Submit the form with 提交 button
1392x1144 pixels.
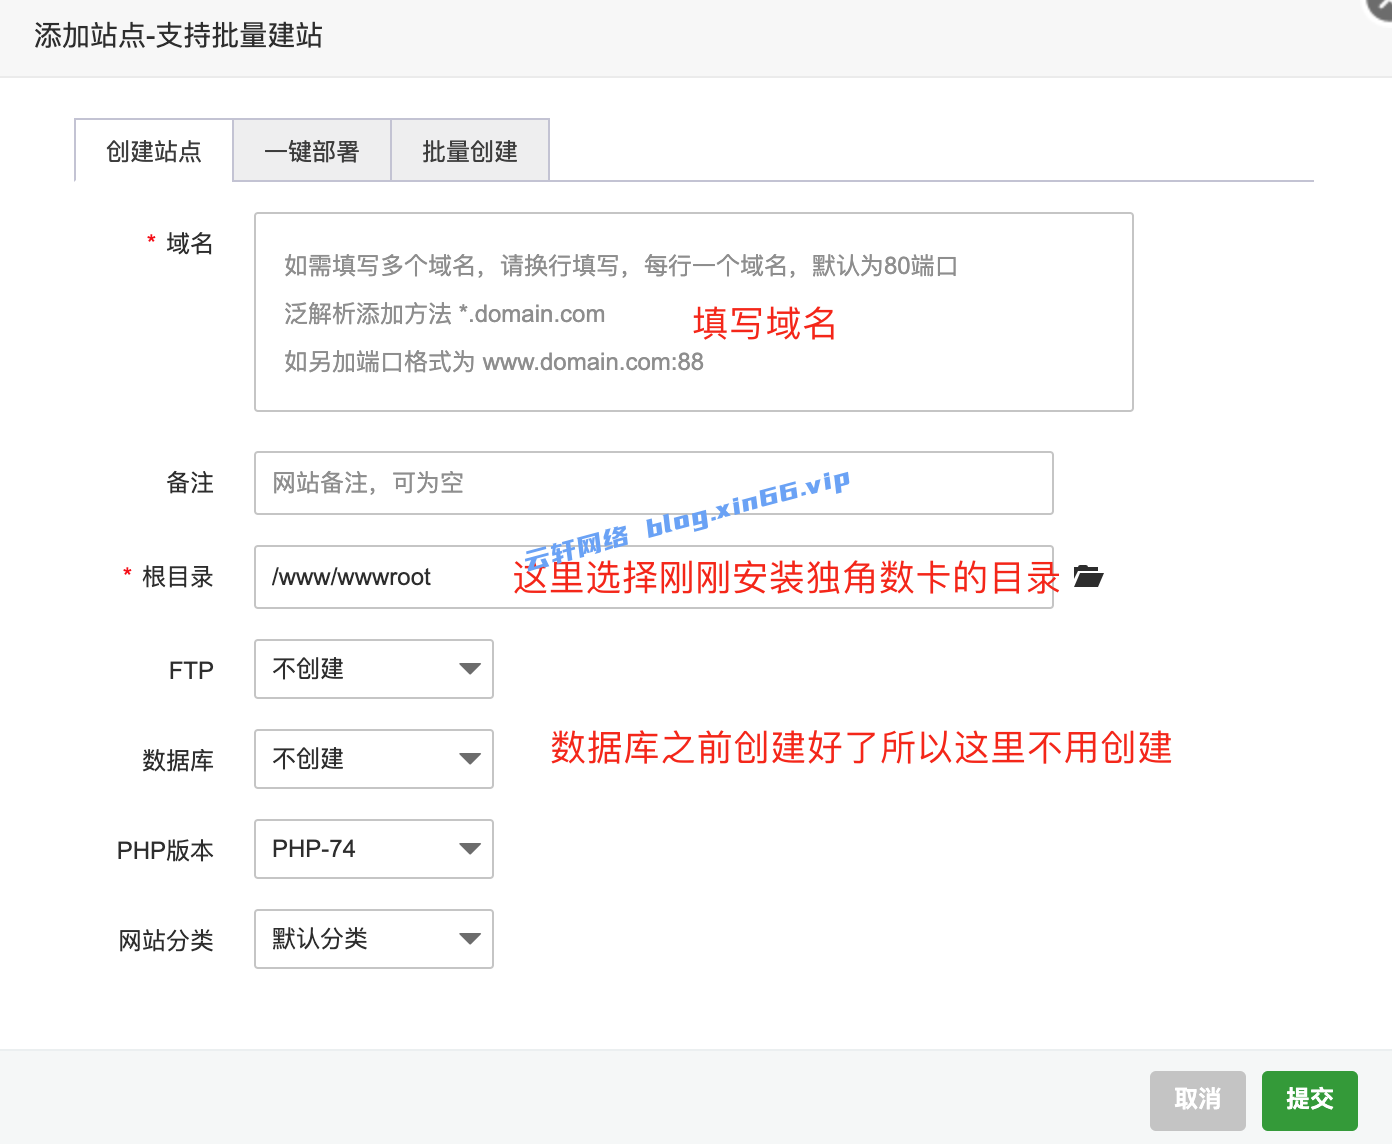click(1310, 1100)
